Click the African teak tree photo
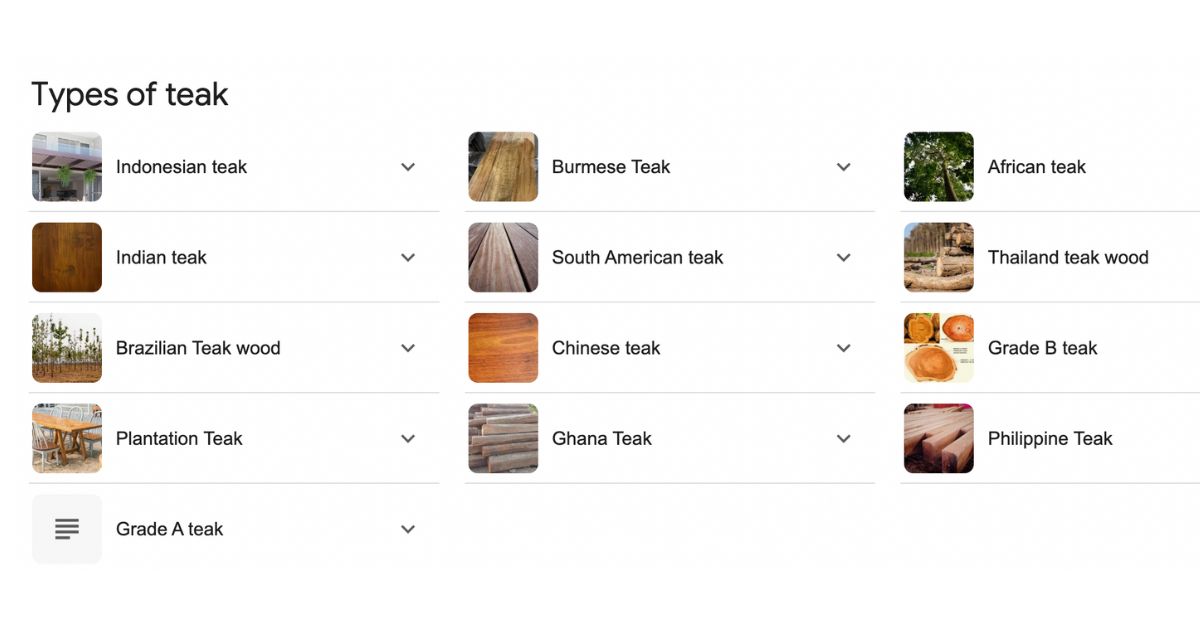1200x630 pixels. click(938, 166)
